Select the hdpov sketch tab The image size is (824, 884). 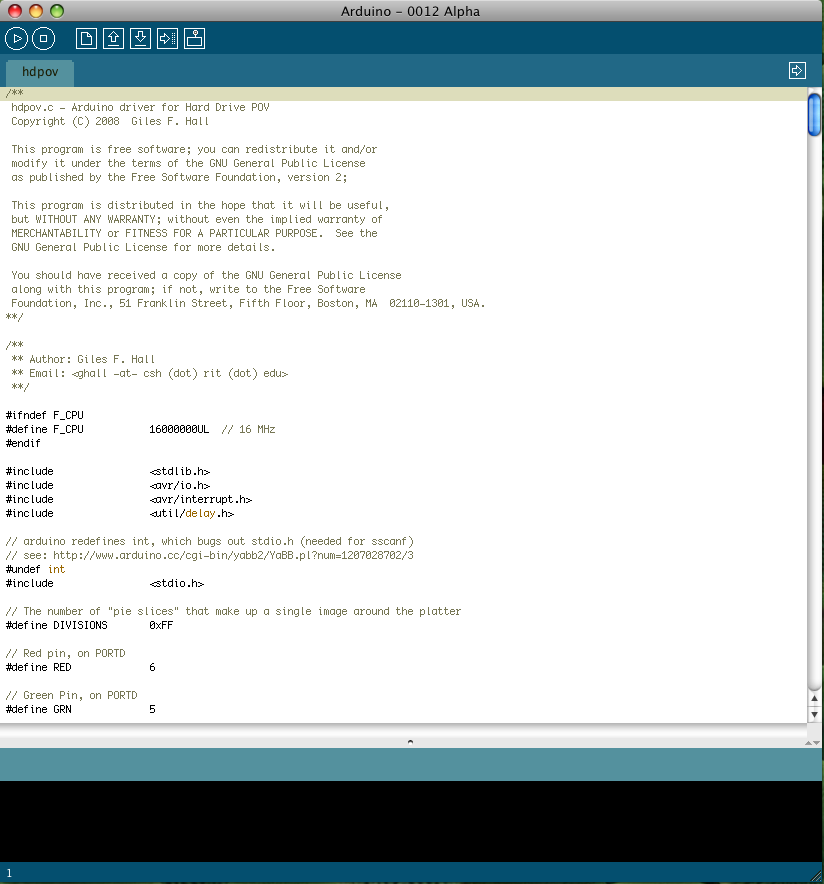[40, 72]
